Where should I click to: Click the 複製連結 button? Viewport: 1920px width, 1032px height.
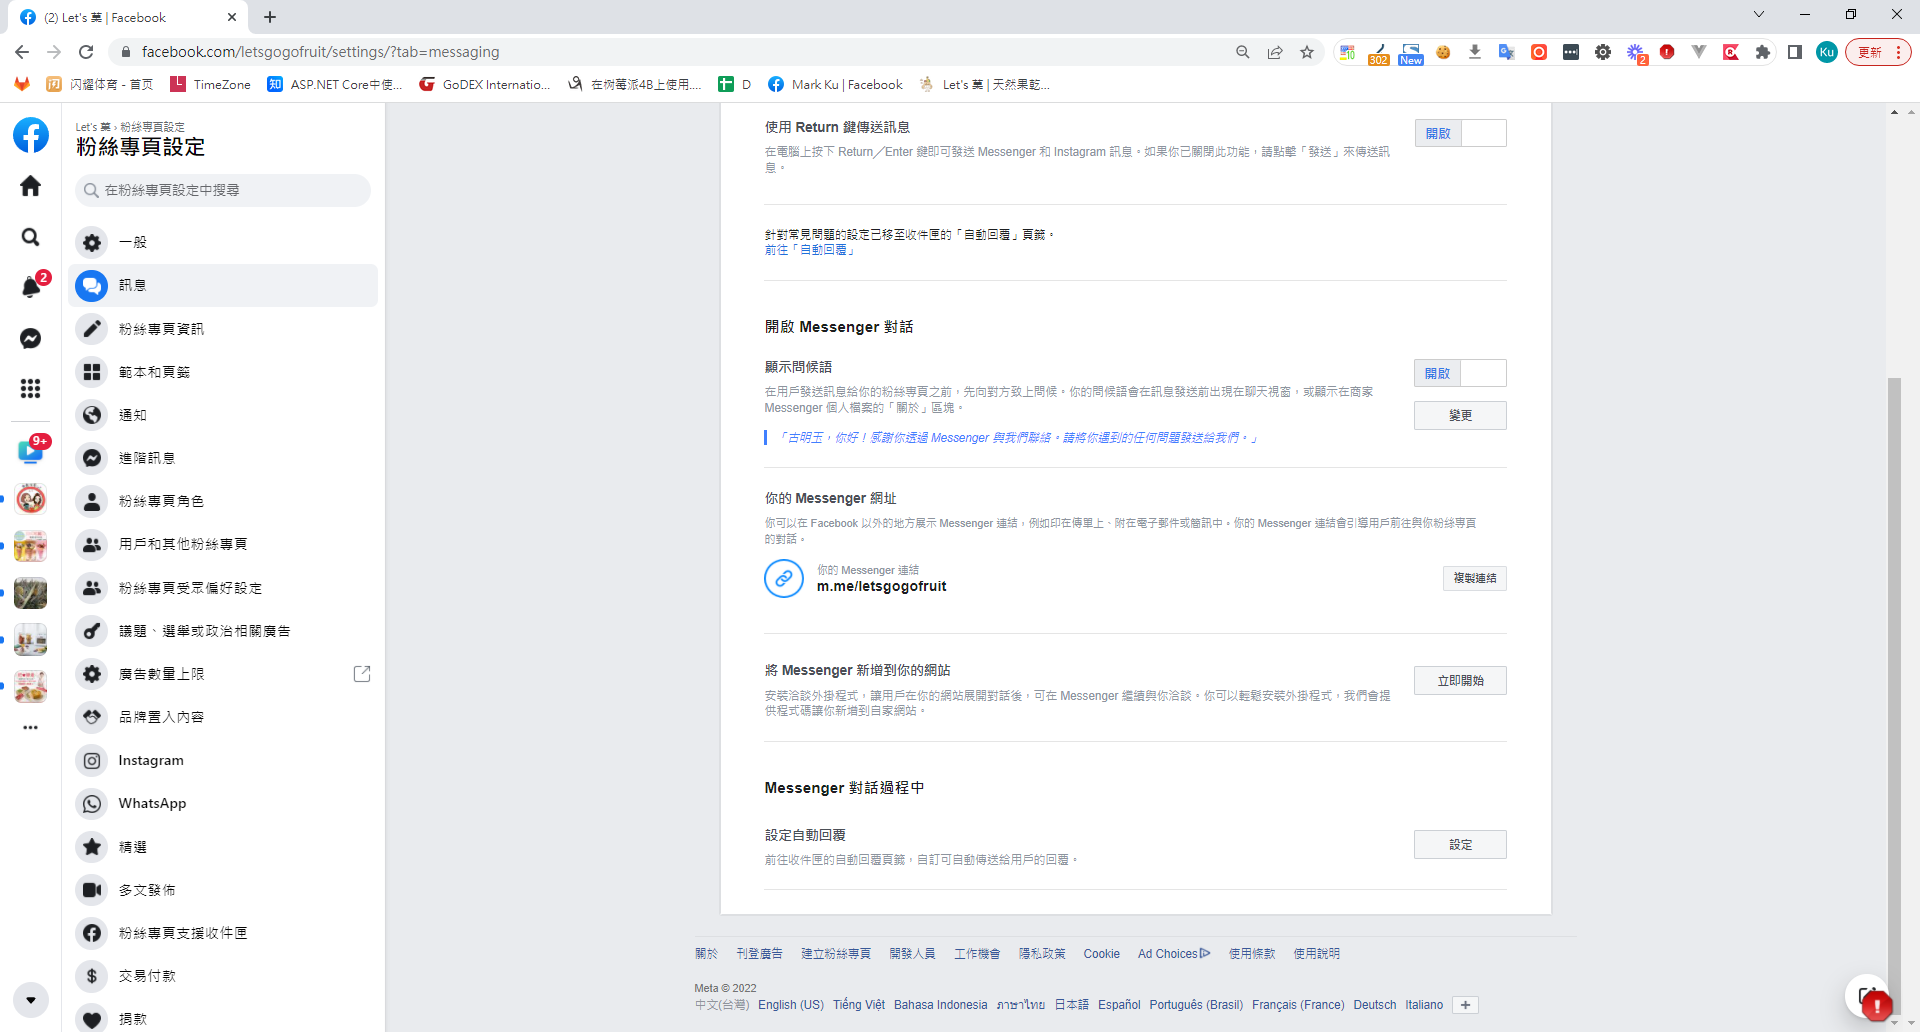click(x=1474, y=578)
